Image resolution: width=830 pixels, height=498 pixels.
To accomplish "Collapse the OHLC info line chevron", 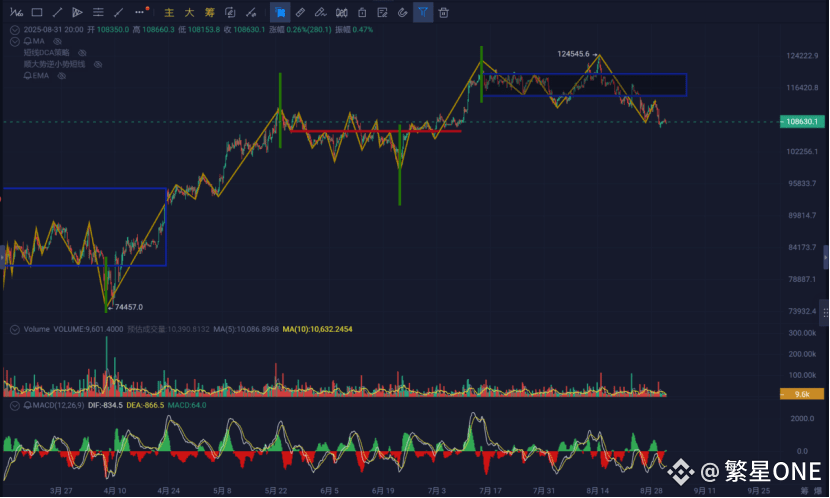I will 15,30.
